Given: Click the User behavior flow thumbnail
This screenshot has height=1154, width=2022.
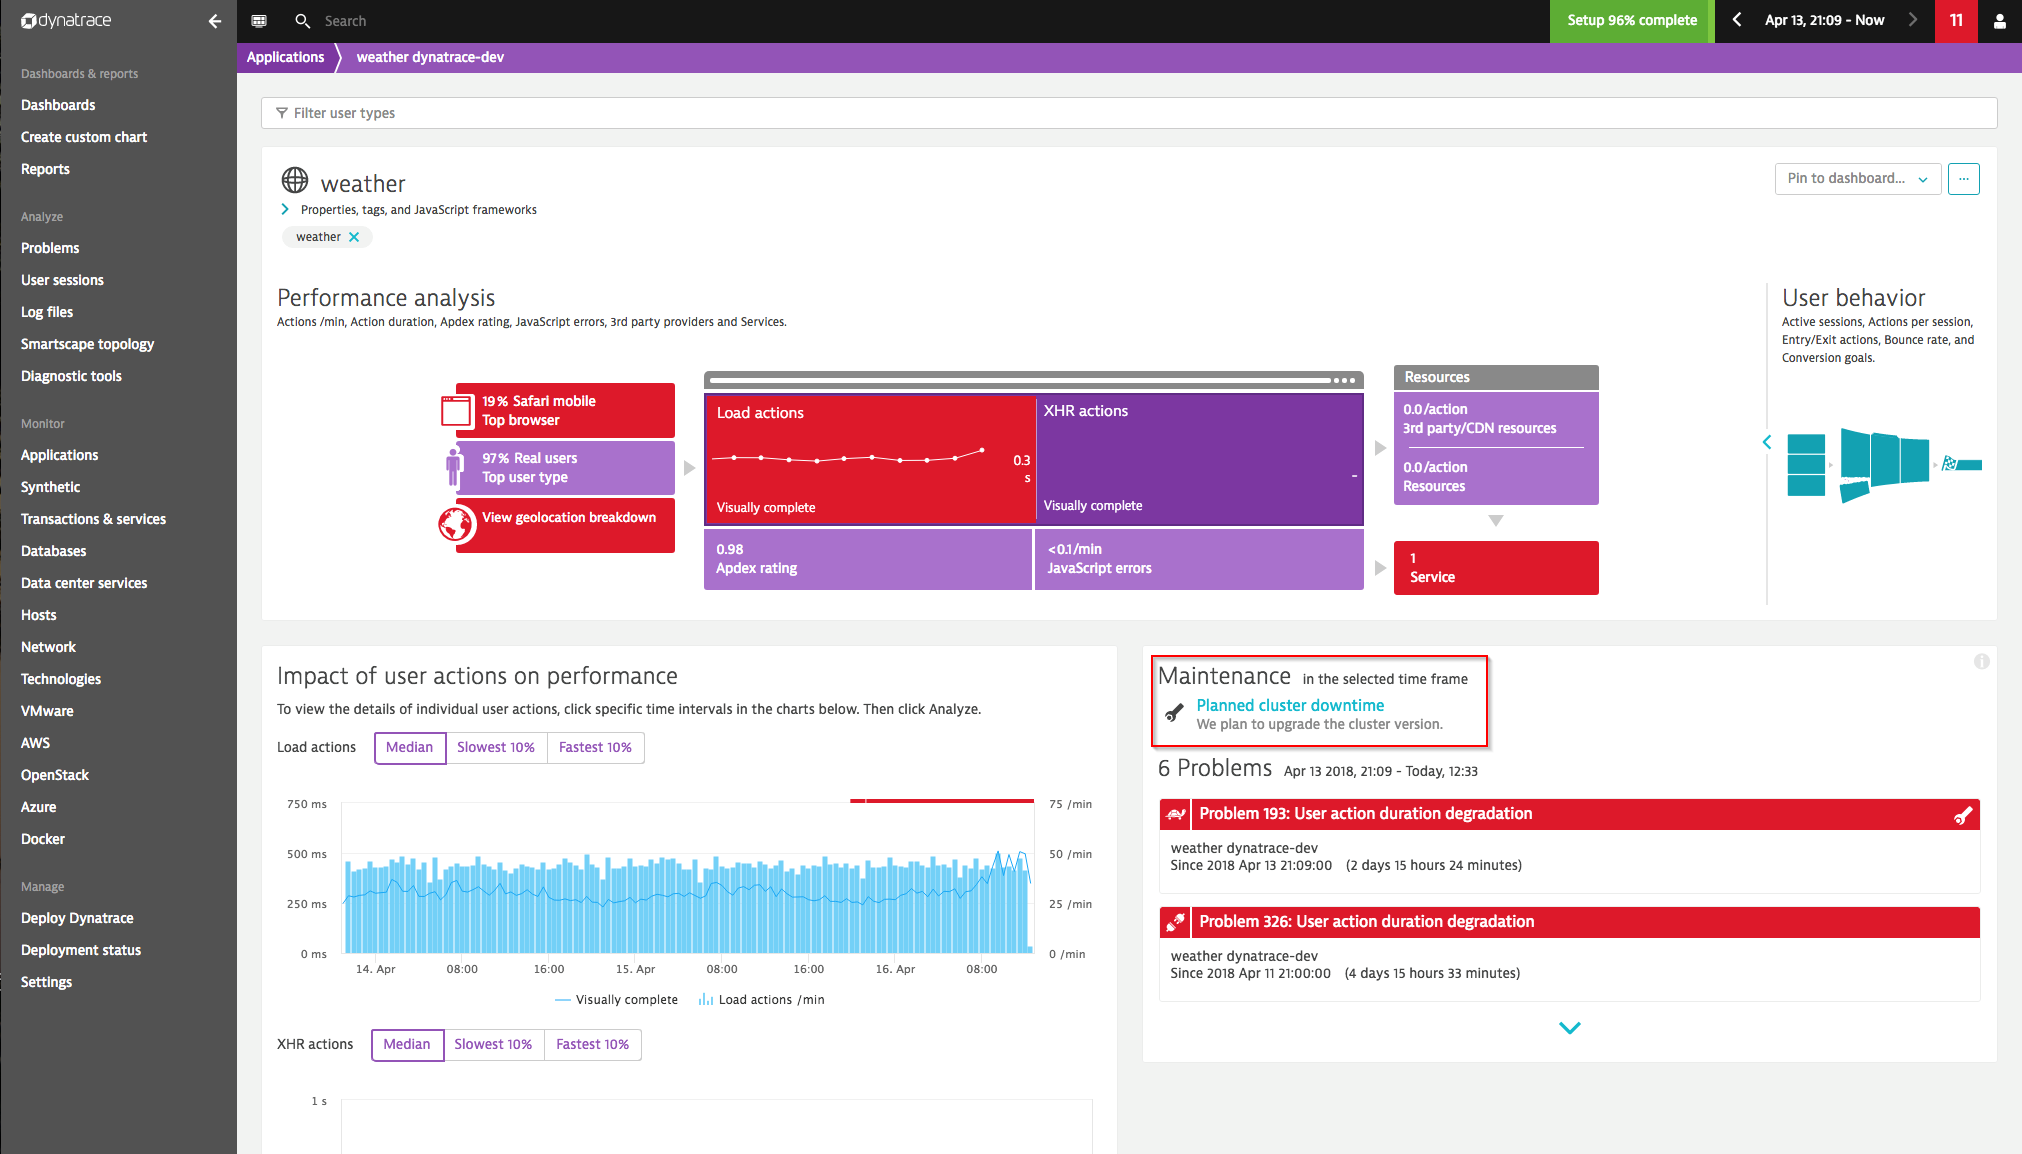Looking at the screenshot, I should (x=1884, y=464).
